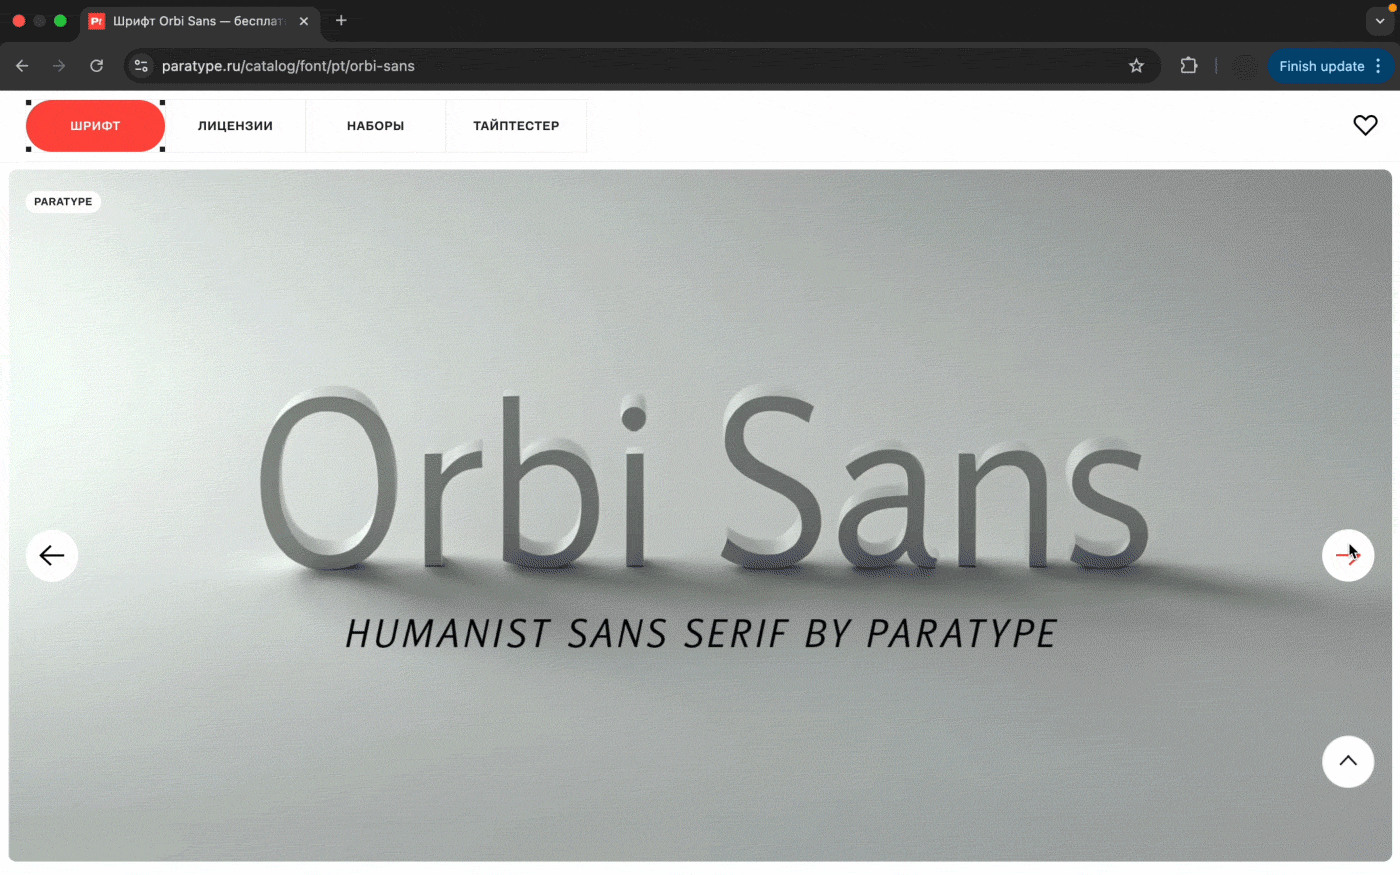
Task: Go back to the previous page
Action: point(22,66)
